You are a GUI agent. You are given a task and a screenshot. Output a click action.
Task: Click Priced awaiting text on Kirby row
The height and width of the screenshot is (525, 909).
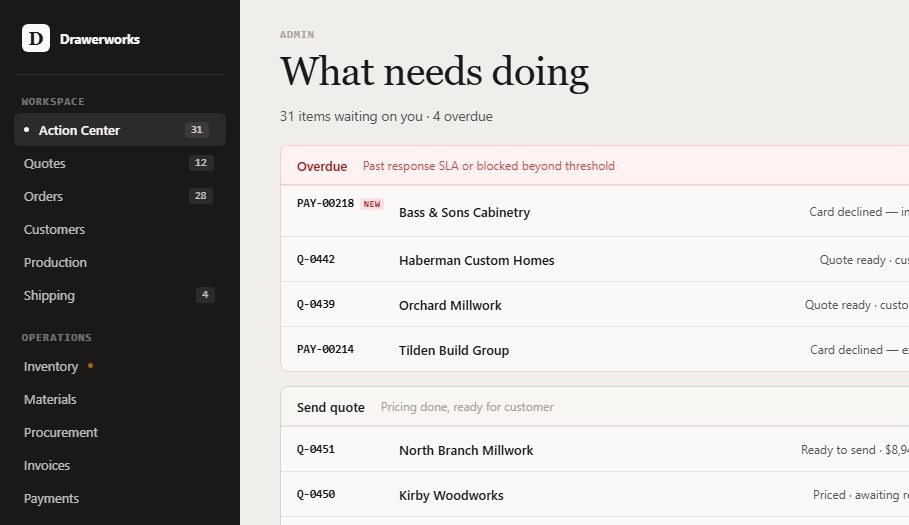(861, 494)
